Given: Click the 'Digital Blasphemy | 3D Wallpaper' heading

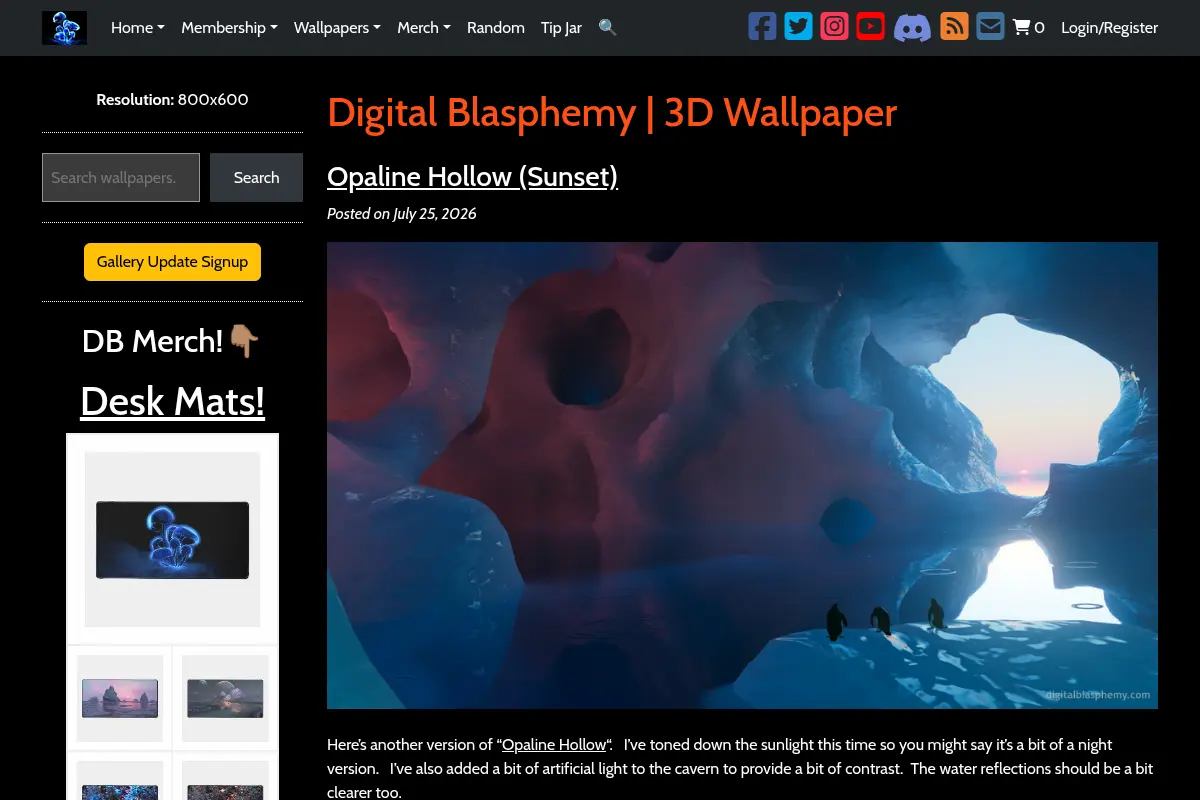Looking at the screenshot, I should 612,113.
